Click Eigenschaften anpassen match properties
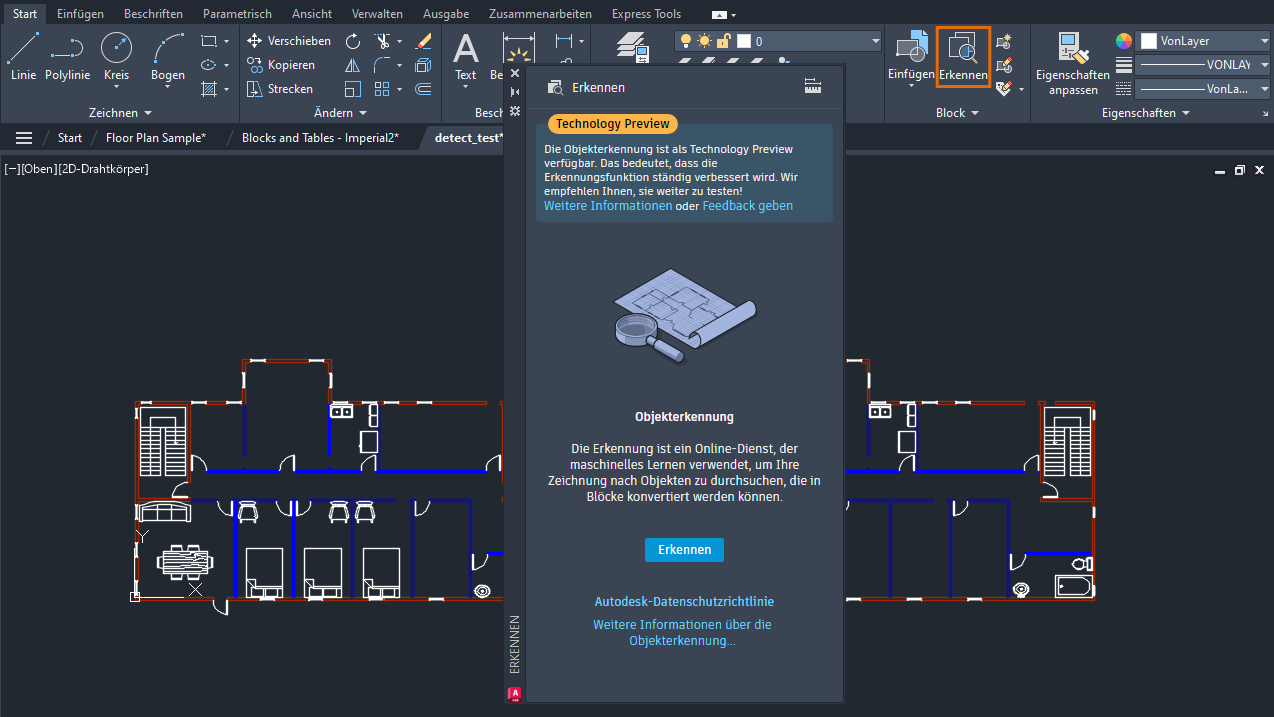This screenshot has height=717, width=1274. pyautogui.click(x=1072, y=63)
